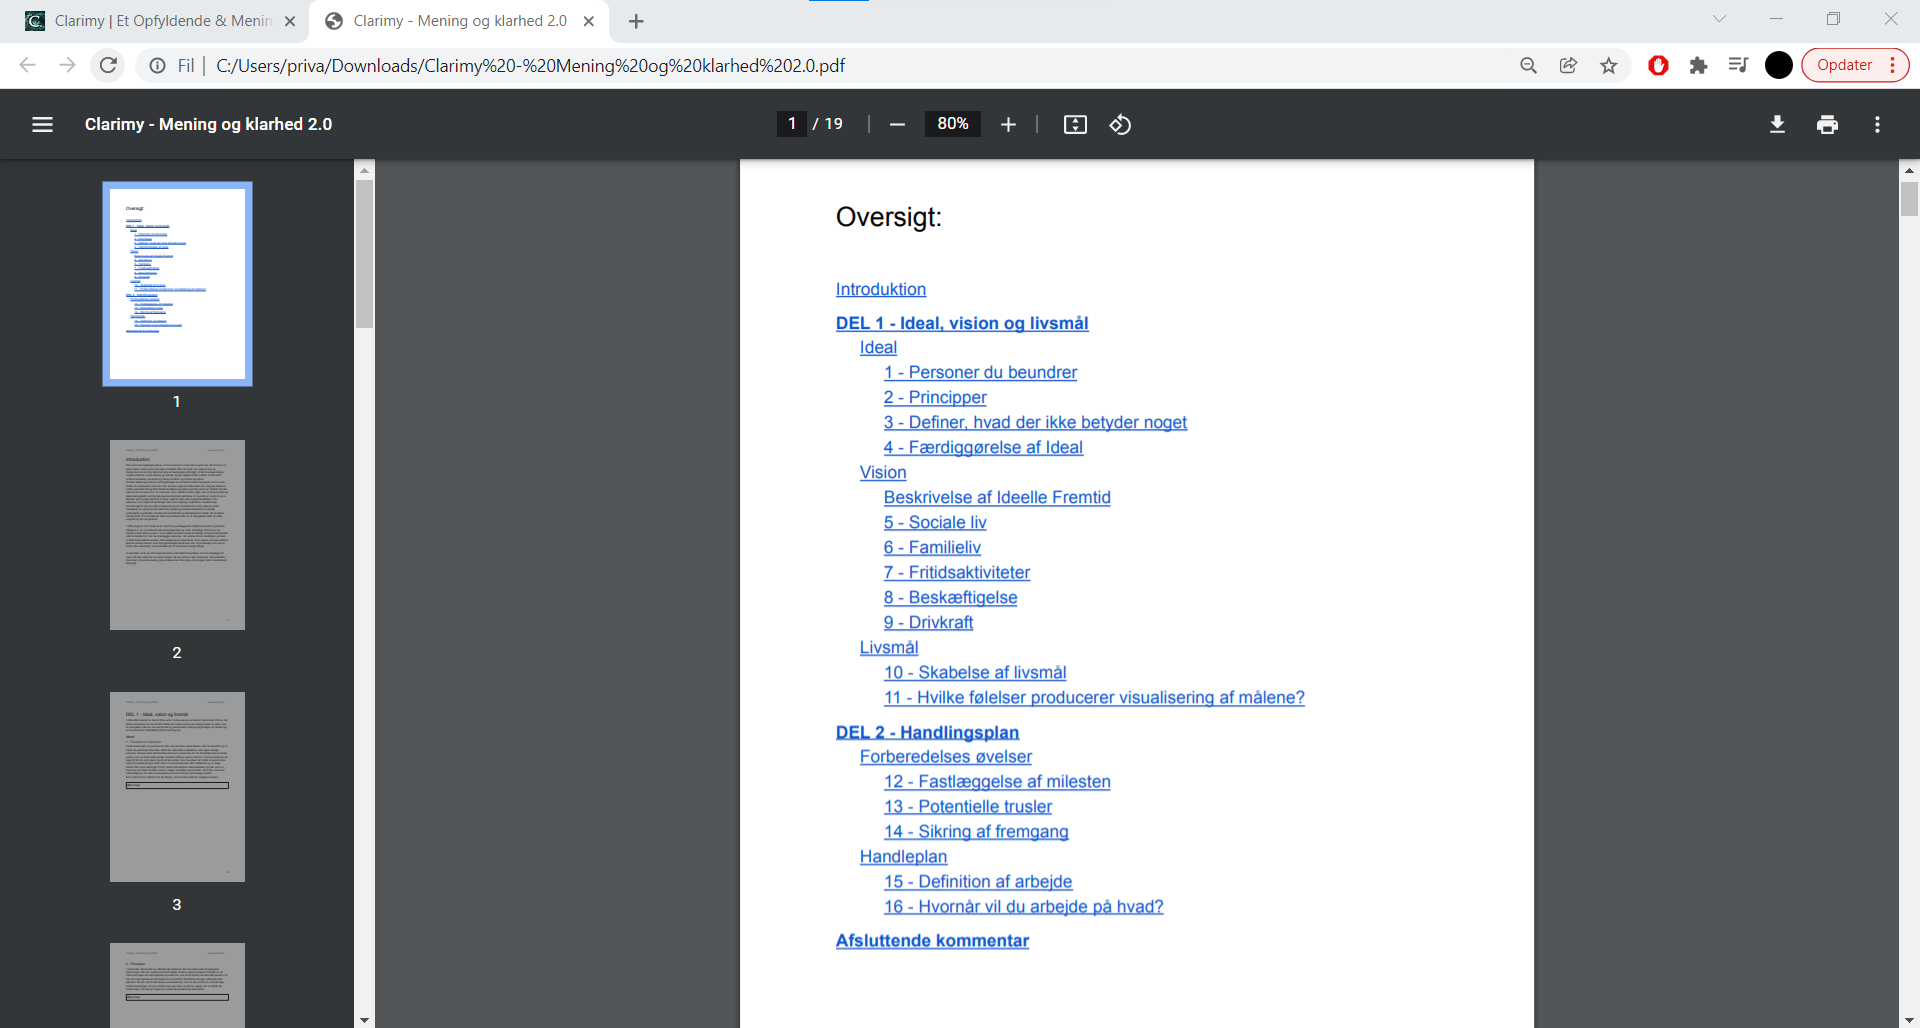
Task: Click the page number input field
Action: (792, 124)
